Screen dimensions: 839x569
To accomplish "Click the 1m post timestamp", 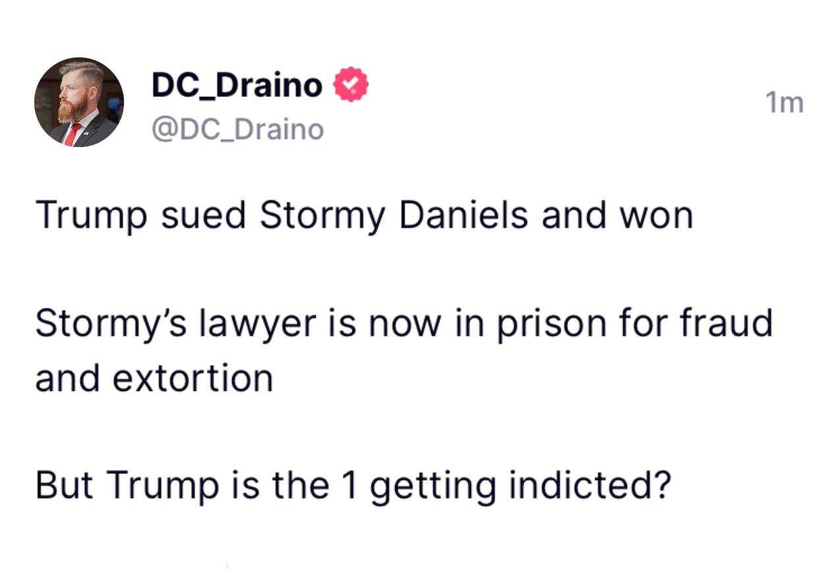I will pyautogui.click(x=784, y=102).
